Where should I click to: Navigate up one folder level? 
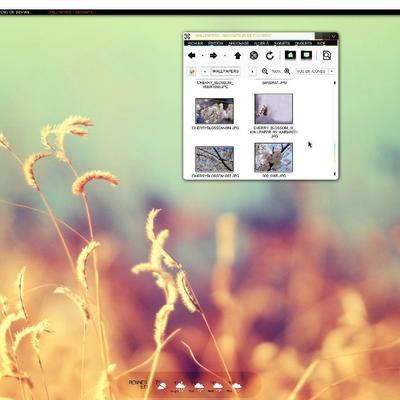(237, 55)
